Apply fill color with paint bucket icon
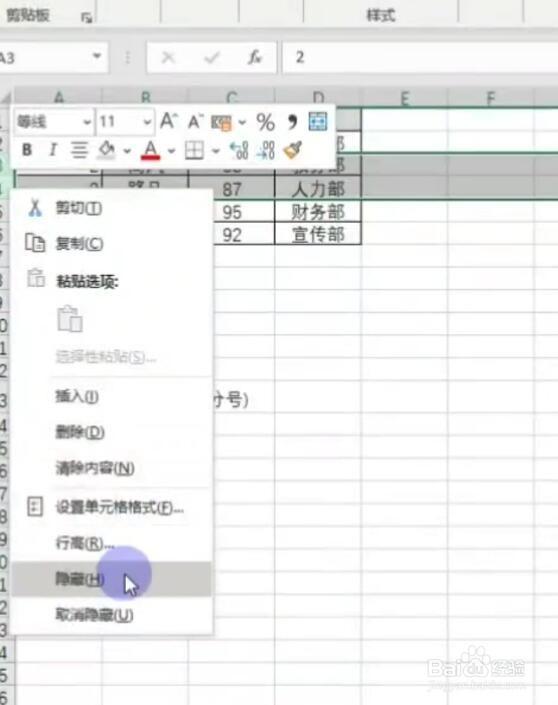The height and width of the screenshot is (705, 558). pyautogui.click(x=107, y=150)
